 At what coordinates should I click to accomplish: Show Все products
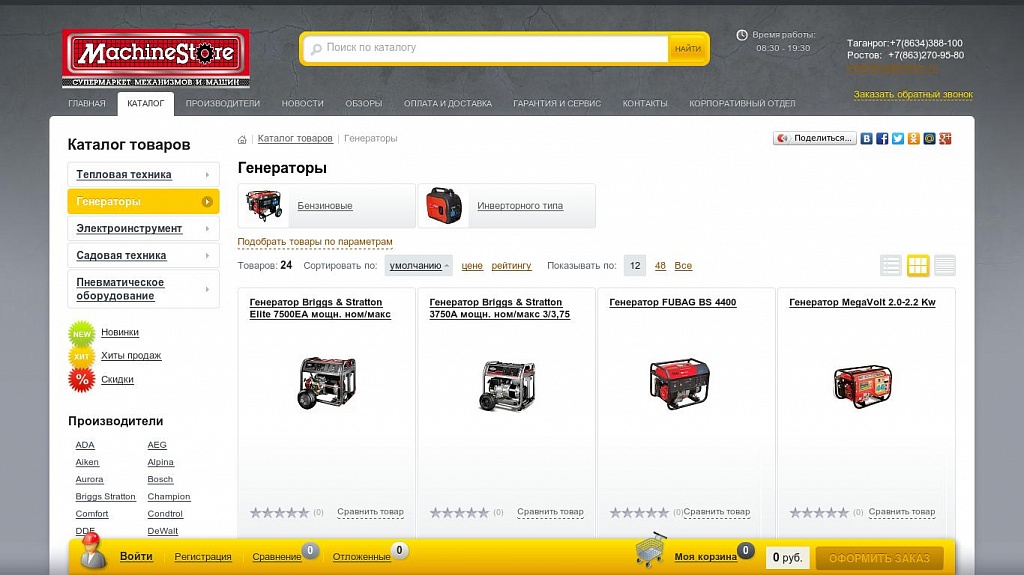[x=683, y=266]
